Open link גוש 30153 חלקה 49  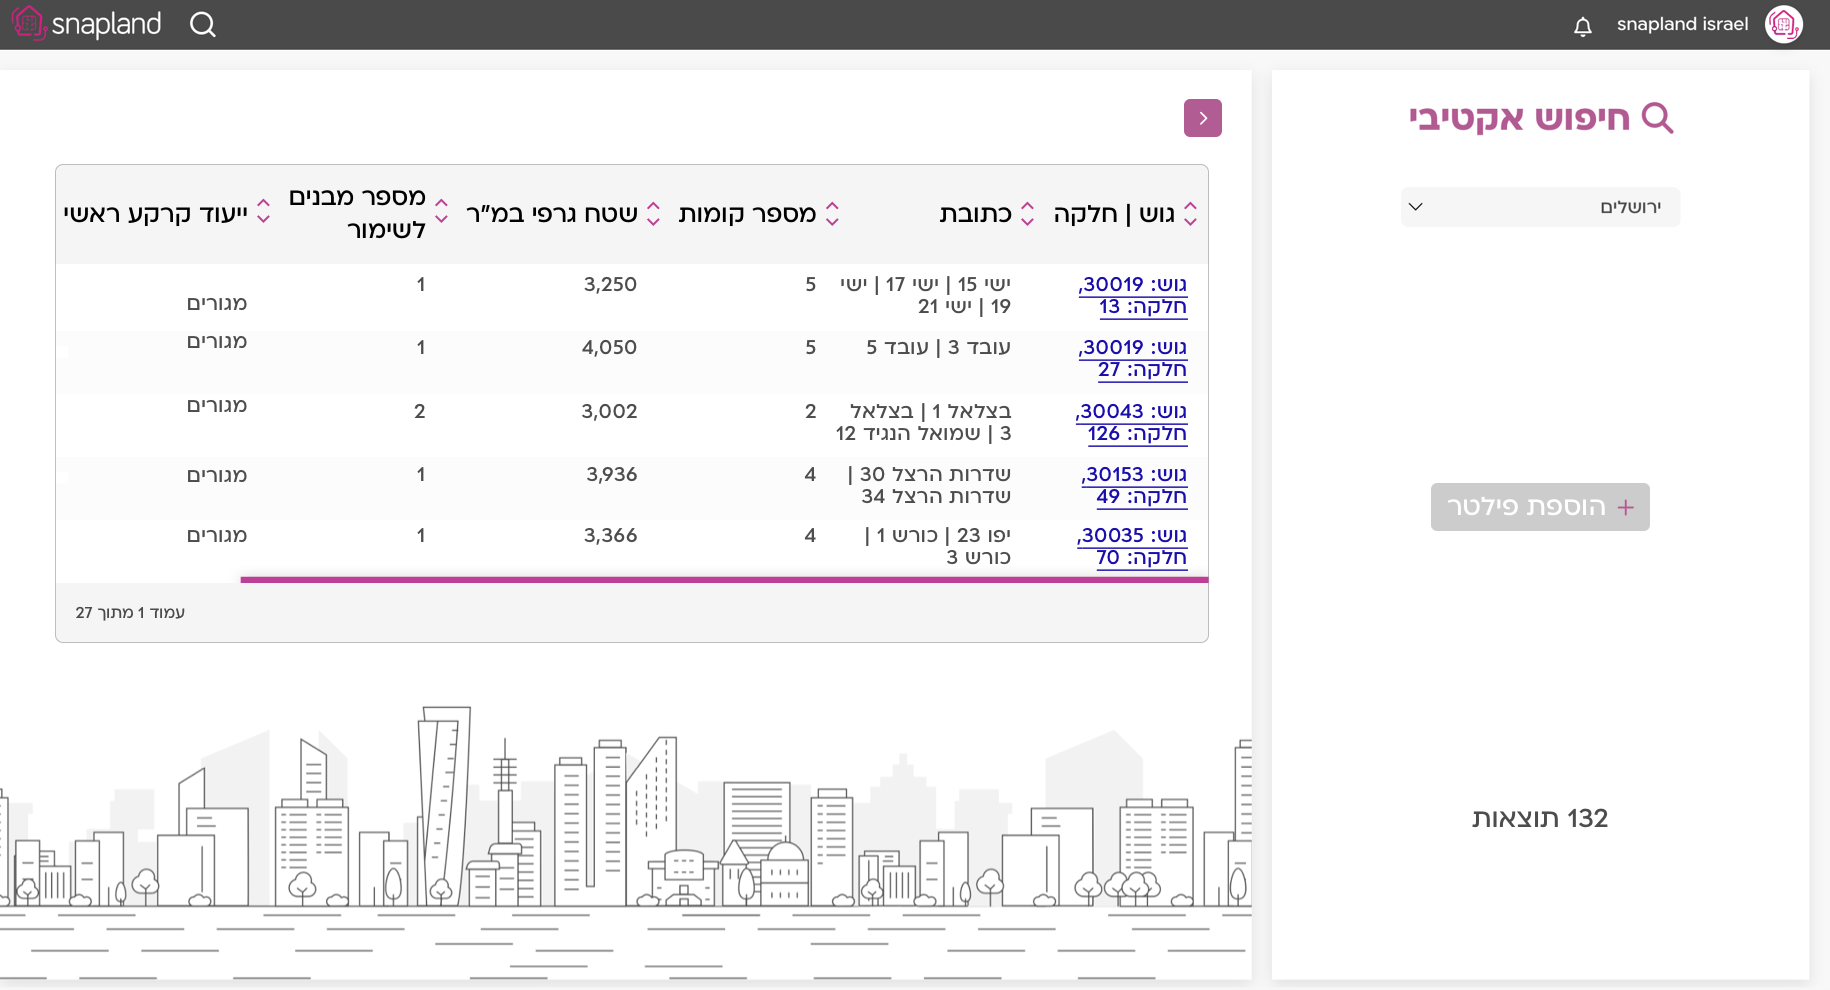point(1134,485)
